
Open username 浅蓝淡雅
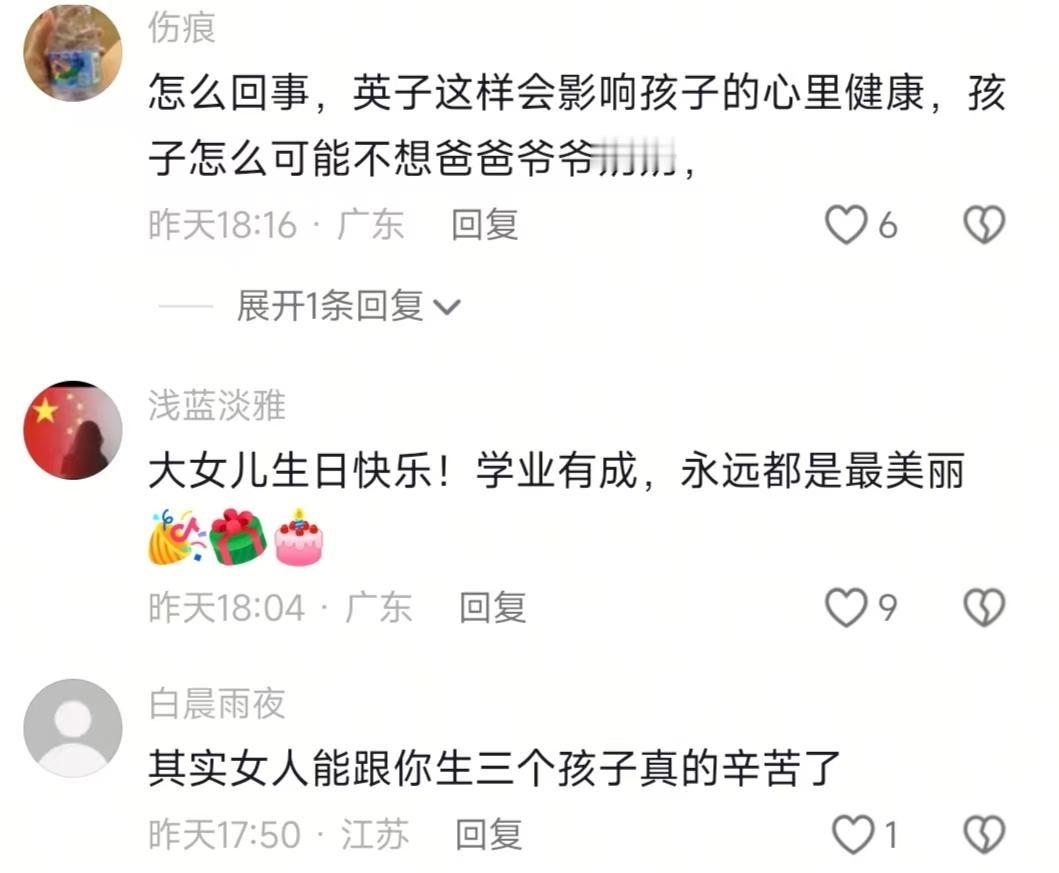217,405
